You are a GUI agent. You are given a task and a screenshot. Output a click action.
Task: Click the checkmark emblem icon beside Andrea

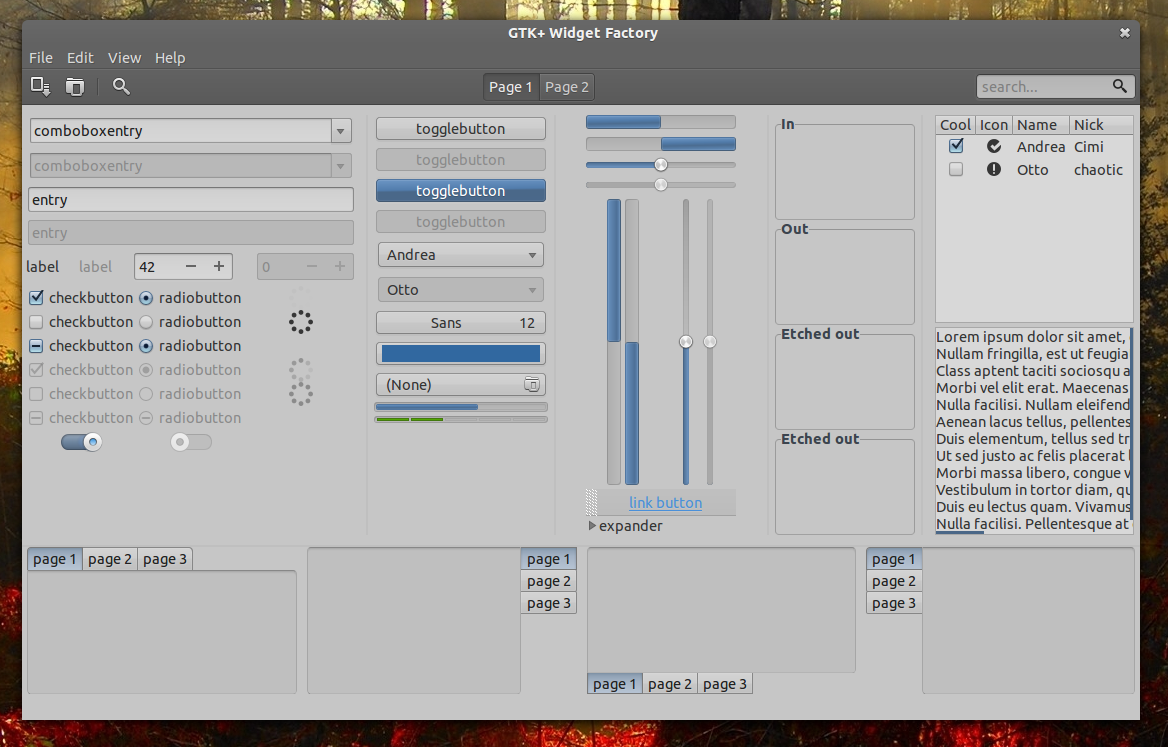(994, 146)
